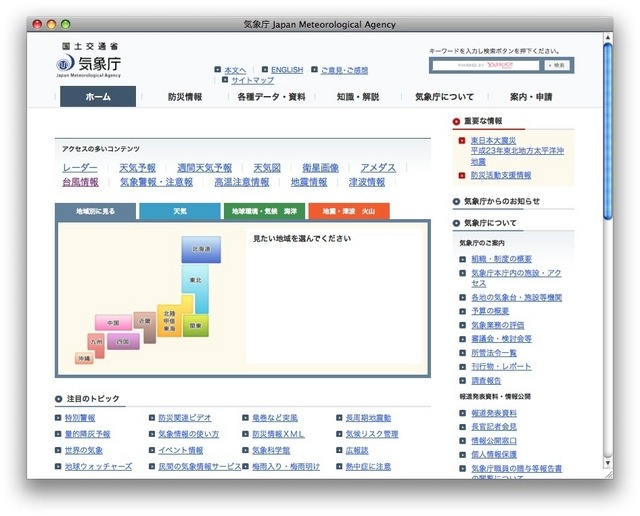Choose the Shikoku region map tile
The image size is (640, 516).
click(x=124, y=342)
